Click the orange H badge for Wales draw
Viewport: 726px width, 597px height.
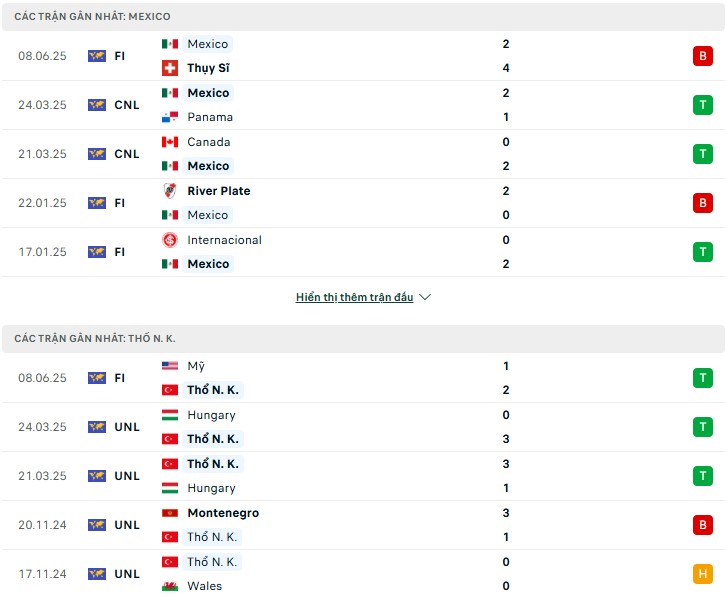(x=702, y=574)
